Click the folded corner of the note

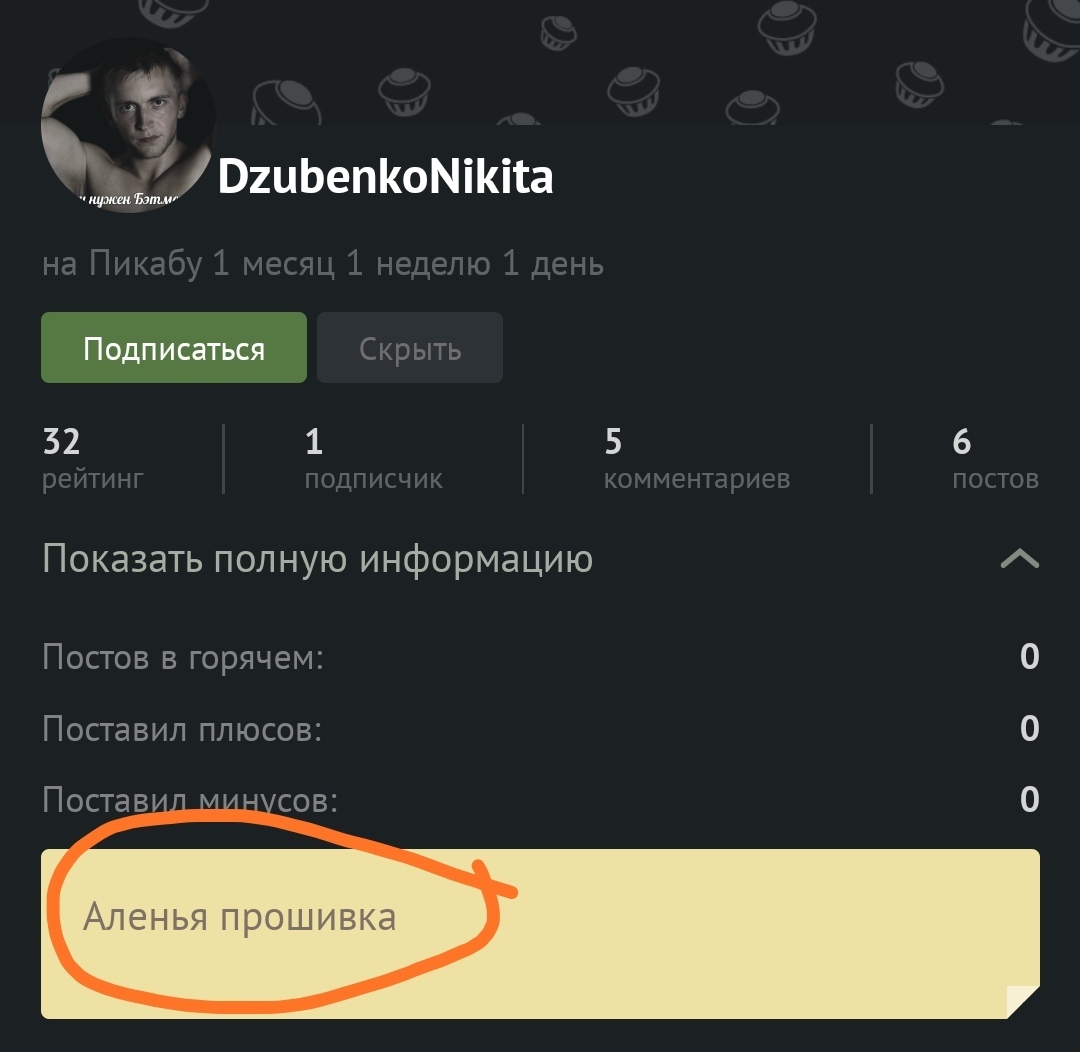click(x=1023, y=1002)
